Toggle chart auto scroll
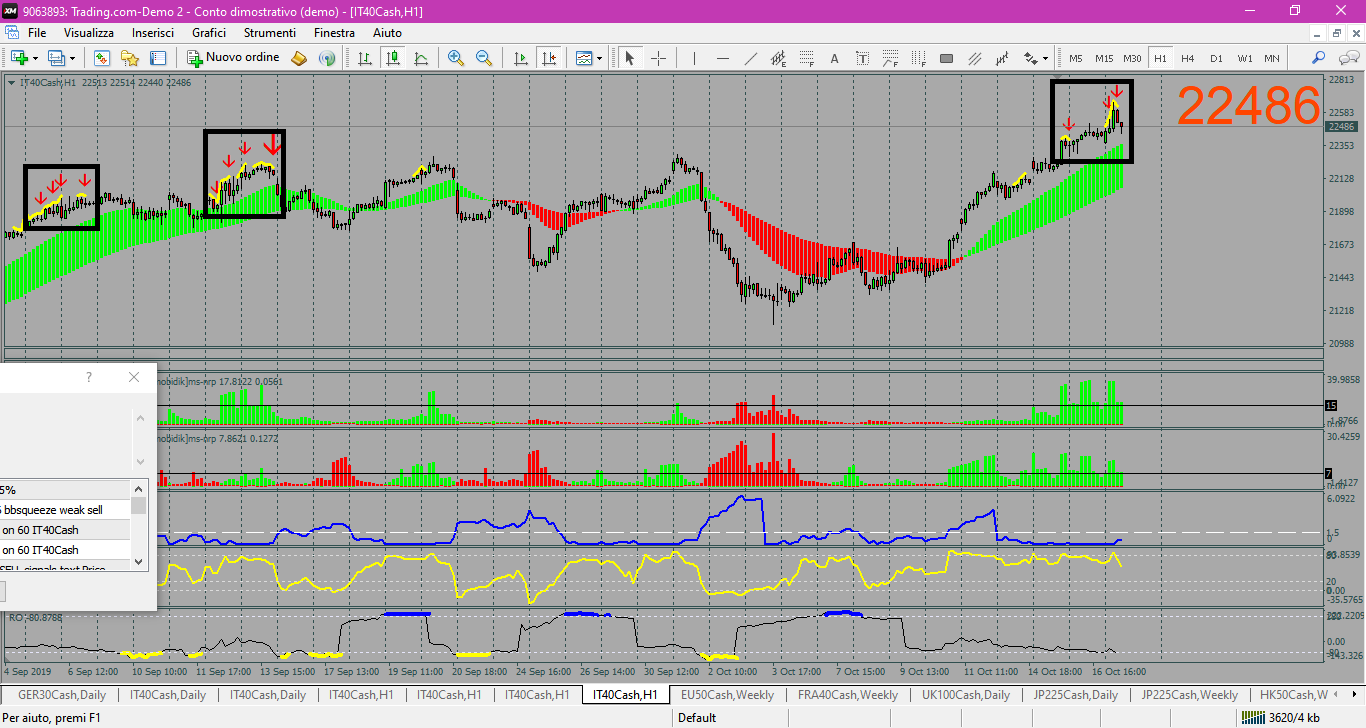Screen dimensions: 1366x728 coord(520,58)
